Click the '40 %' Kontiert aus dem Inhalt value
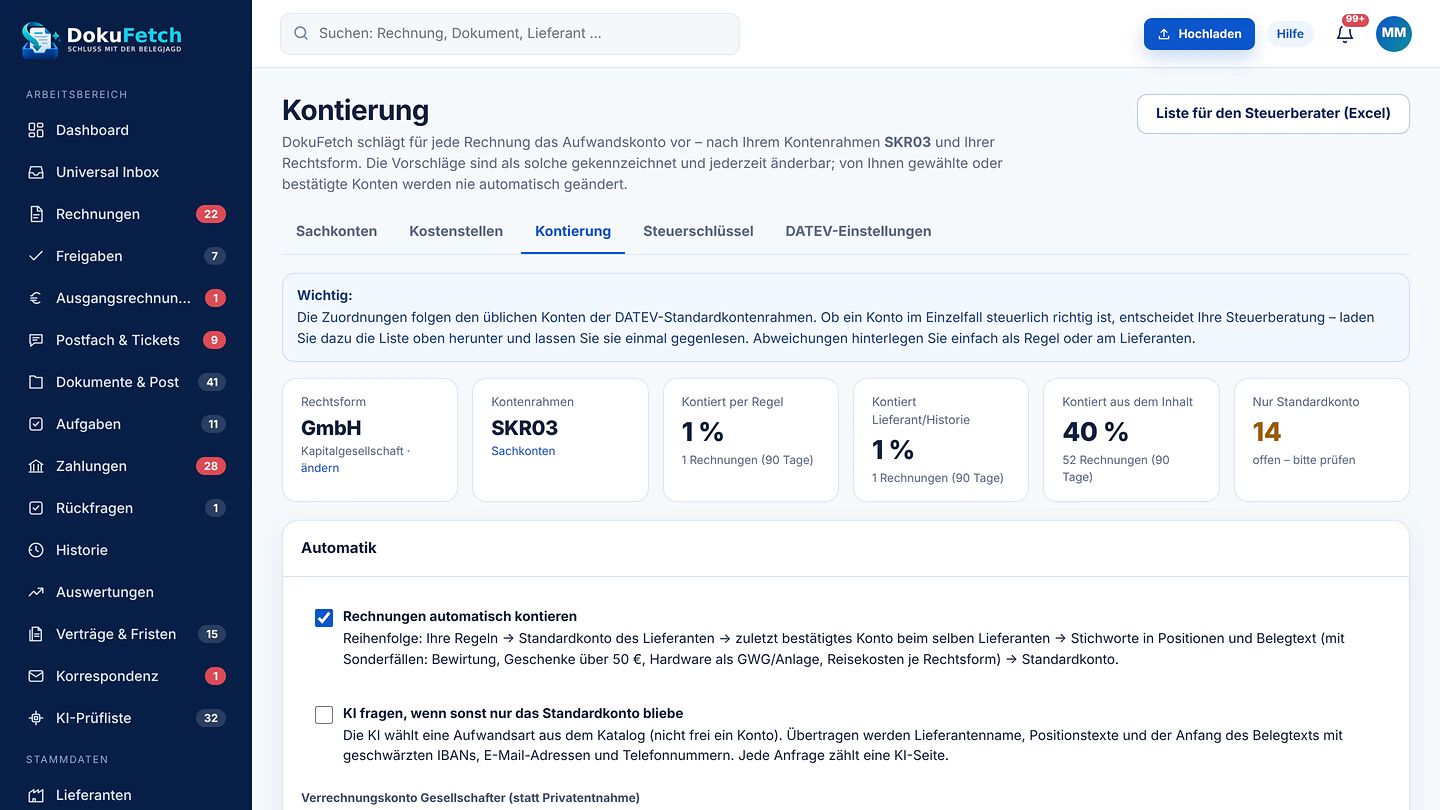This screenshot has width=1440, height=810. pos(1095,432)
